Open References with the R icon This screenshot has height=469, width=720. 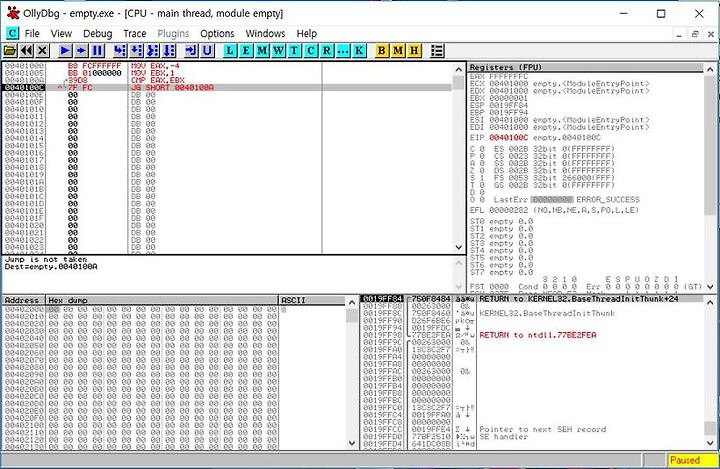pos(326,51)
